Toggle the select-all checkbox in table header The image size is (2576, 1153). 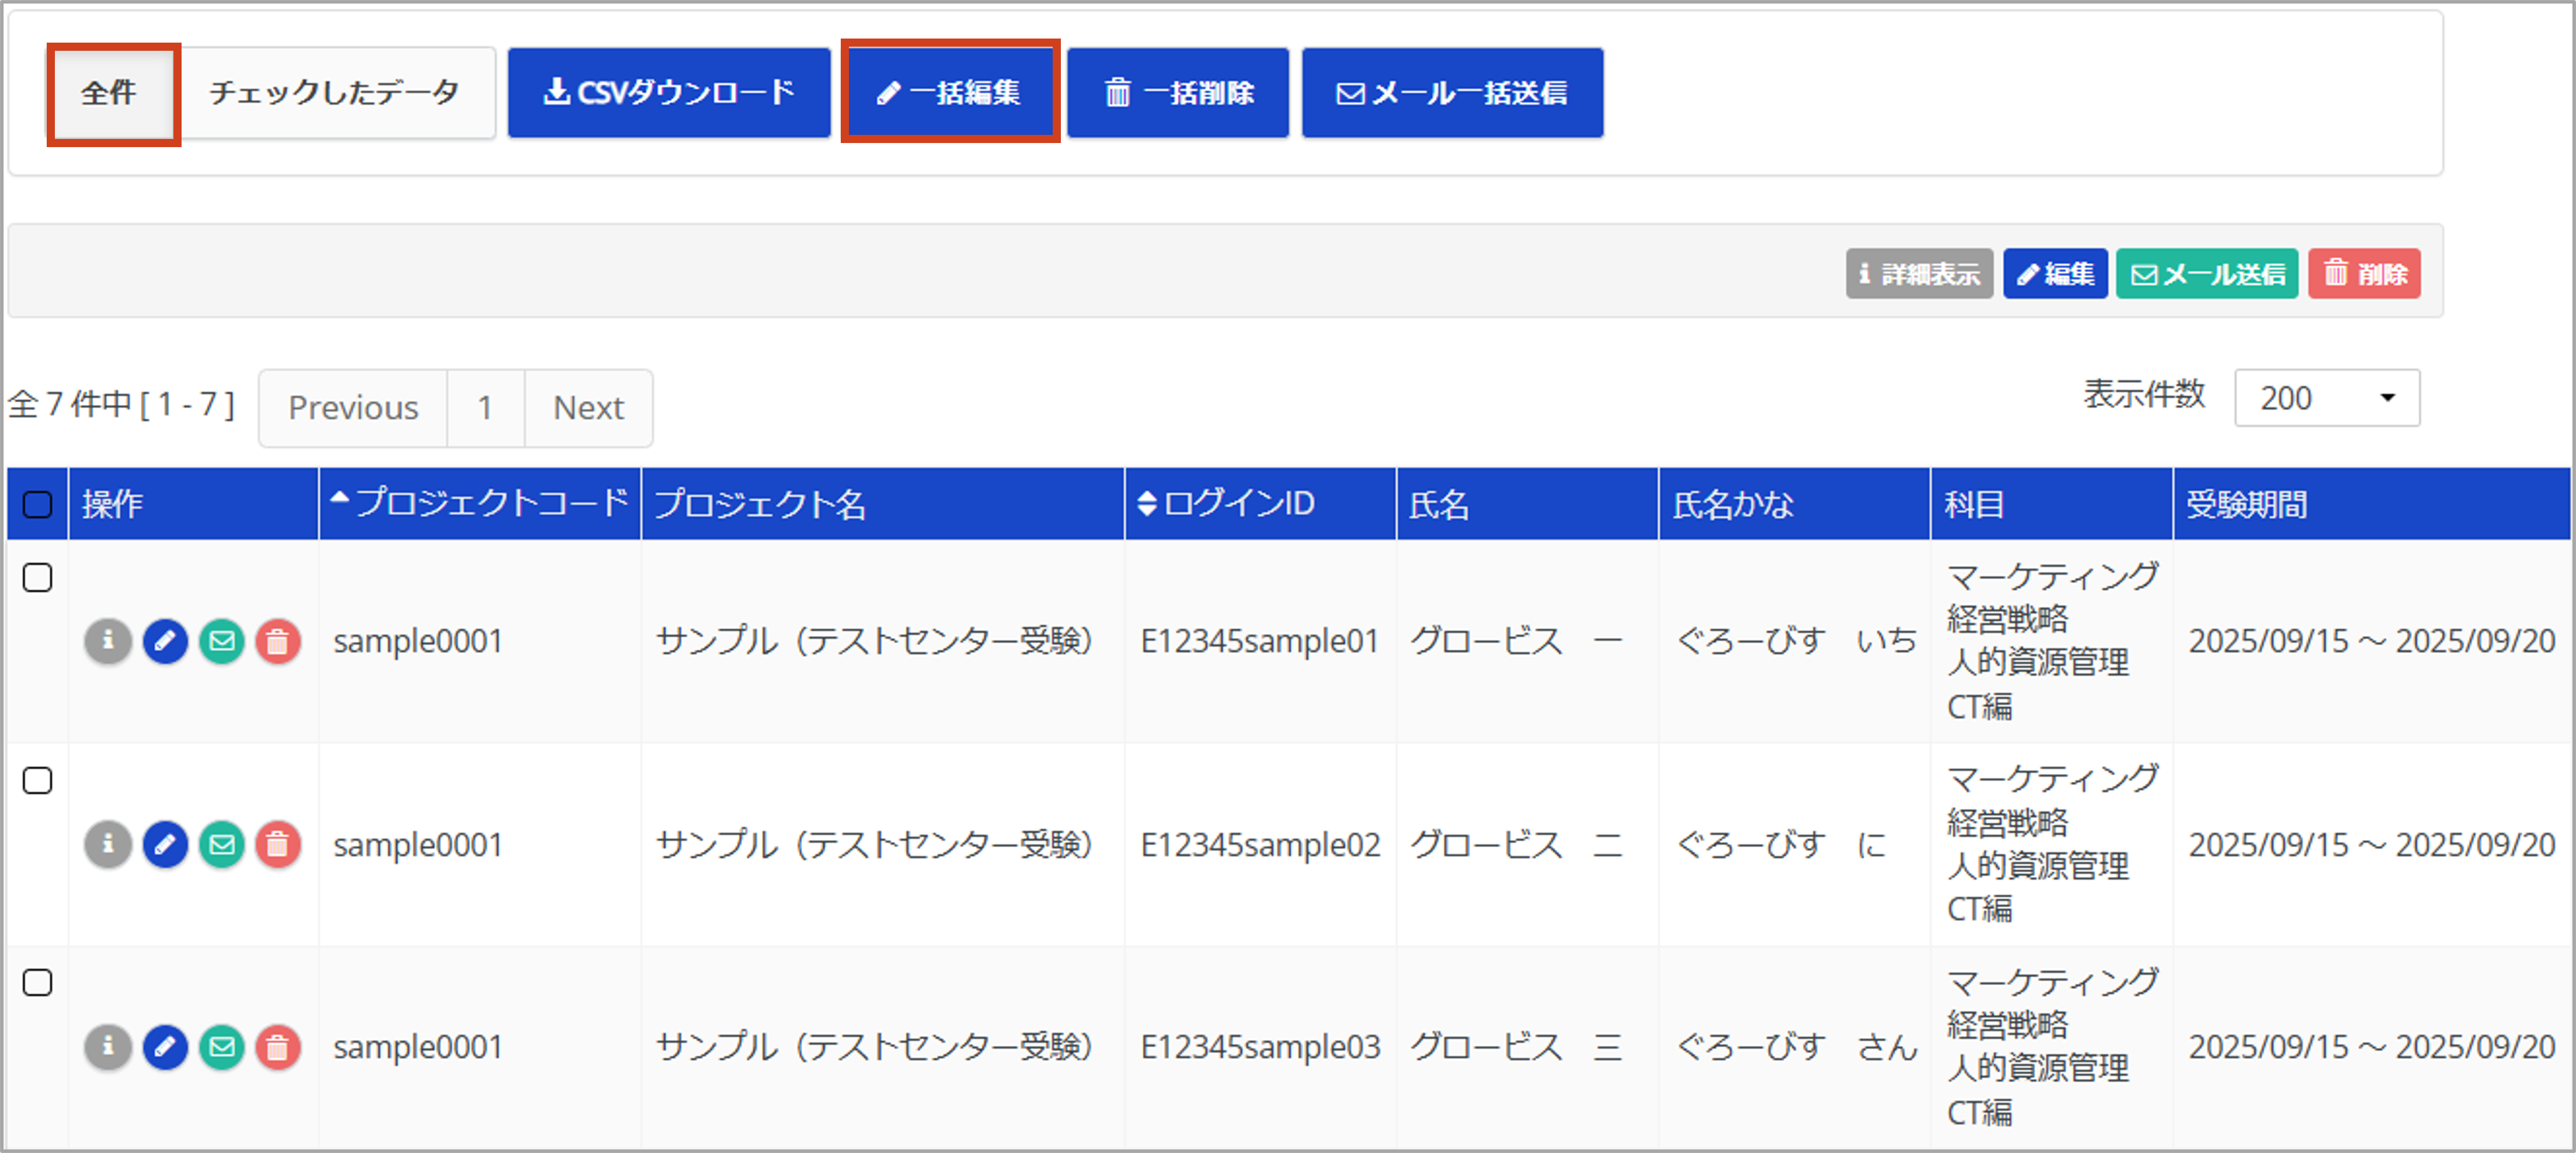37,504
